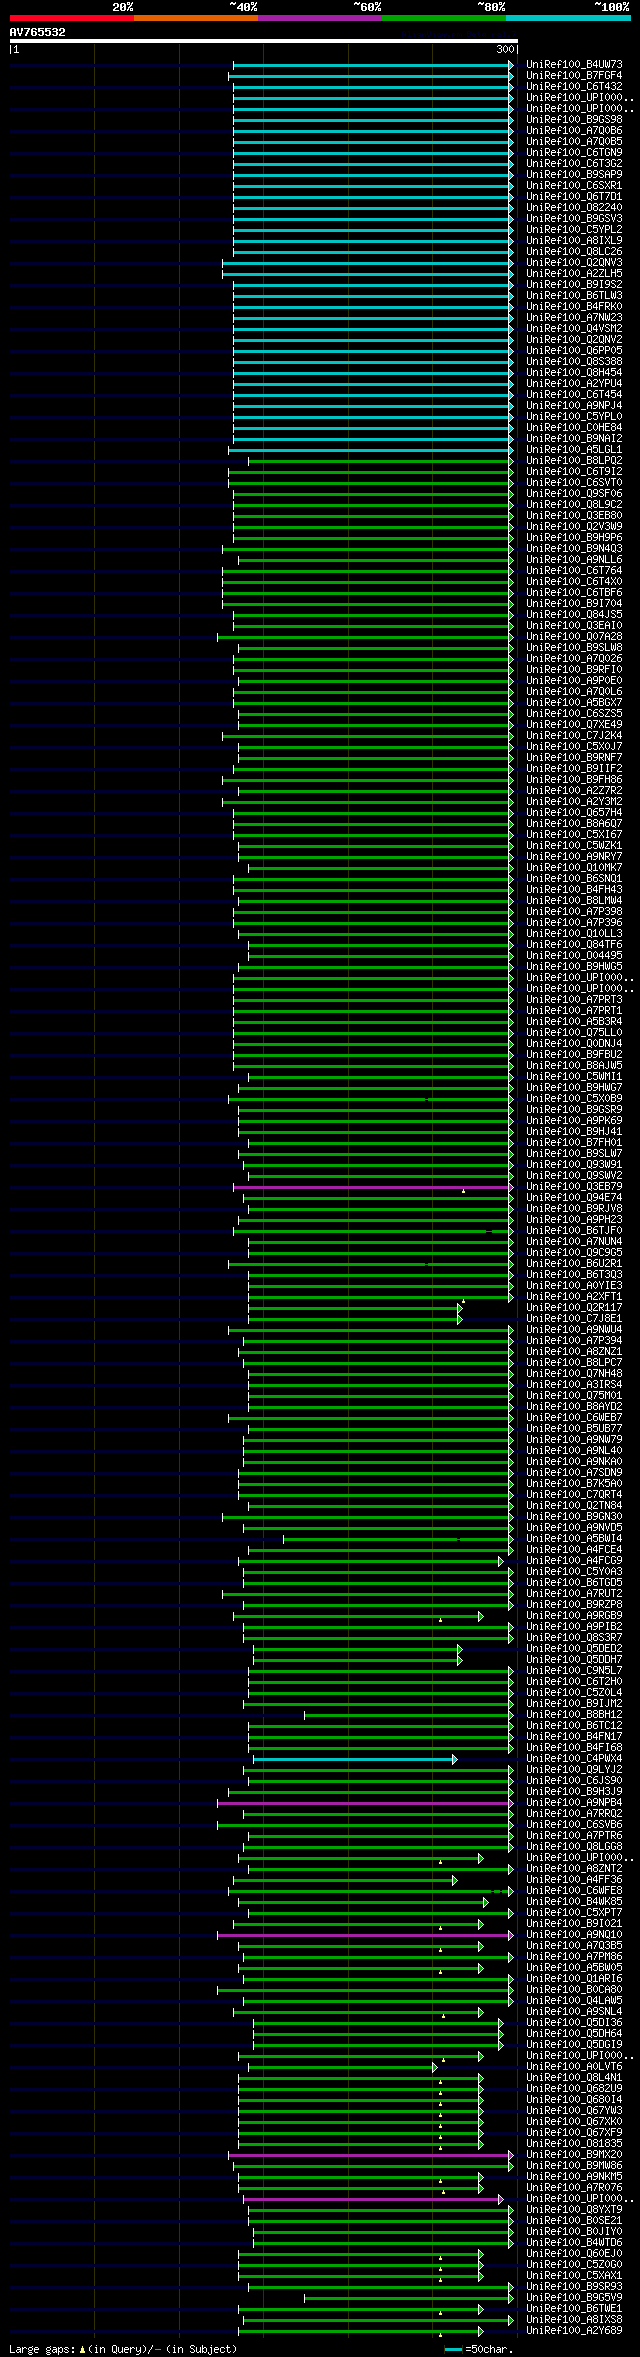Click the UniRef100_A8IXL9 label
The height and width of the screenshot is (2357, 640).
pos(574,241)
